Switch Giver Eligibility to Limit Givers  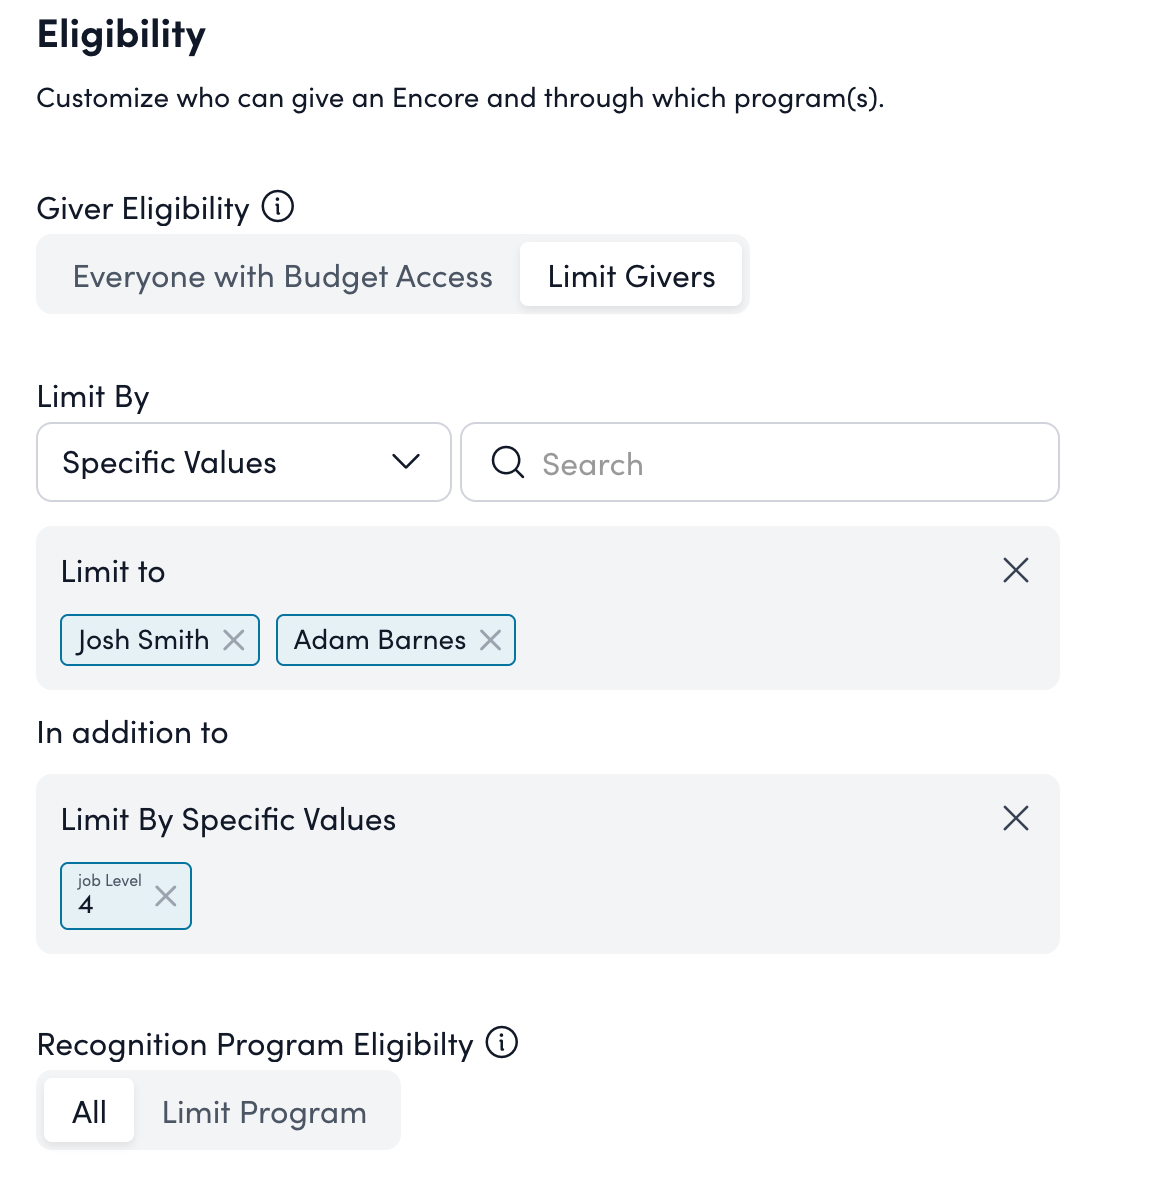click(x=631, y=275)
